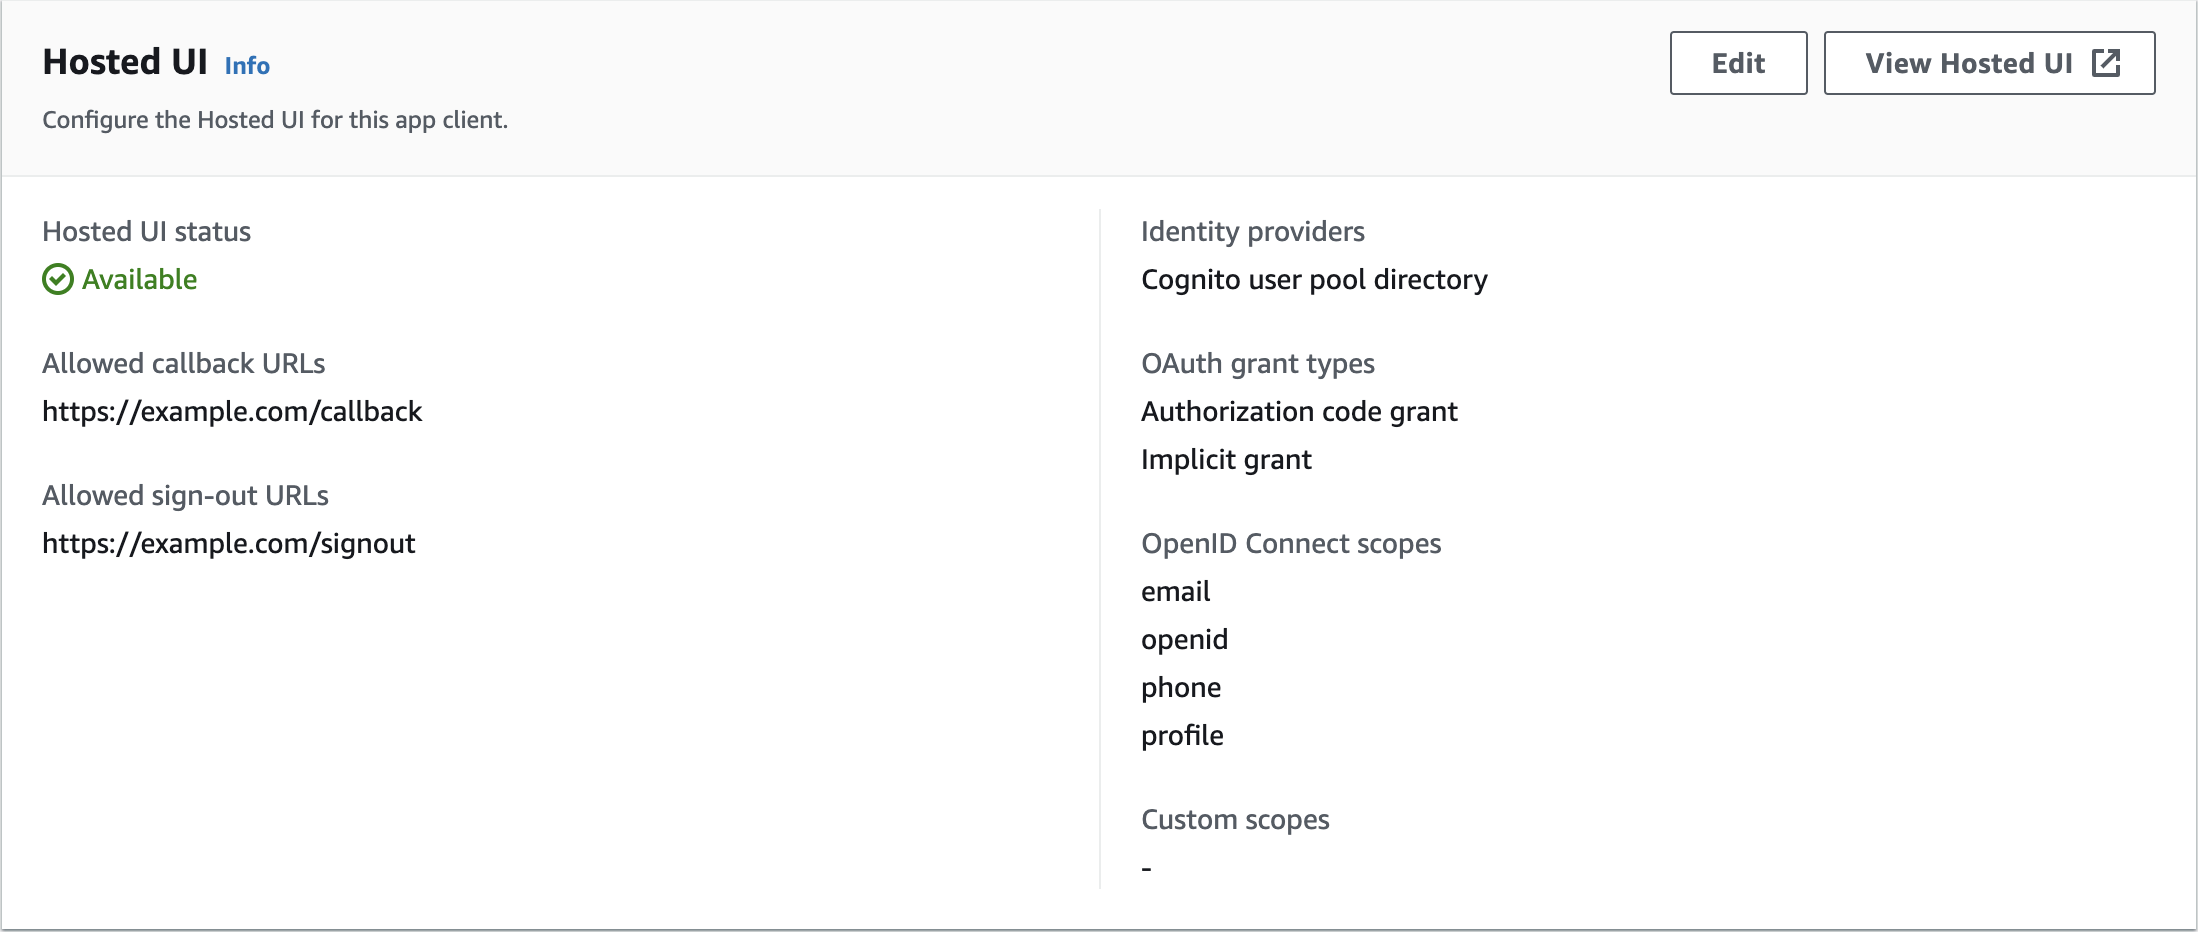The image size is (2198, 932).
Task: Click Authorization code grant entry
Action: [1299, 411]
